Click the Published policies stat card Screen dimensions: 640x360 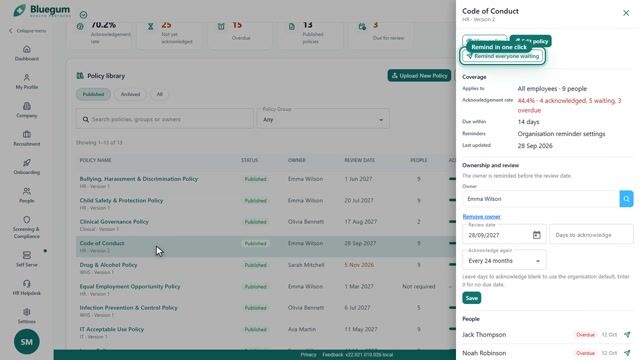coord(311,35)
